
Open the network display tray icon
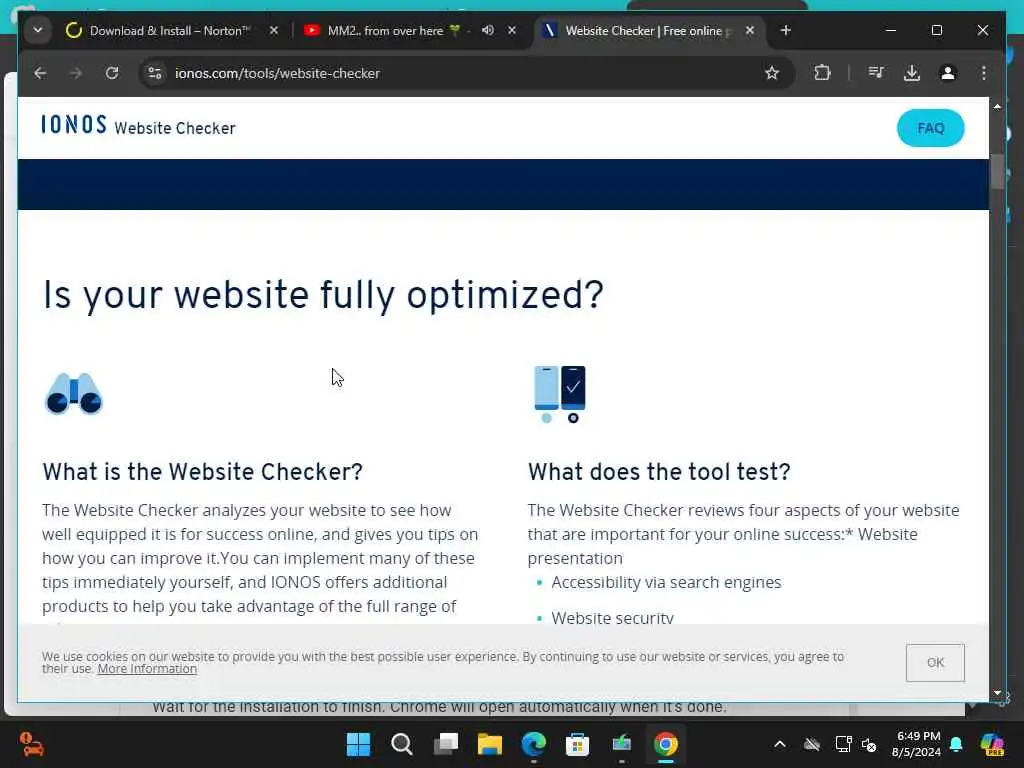843,744
